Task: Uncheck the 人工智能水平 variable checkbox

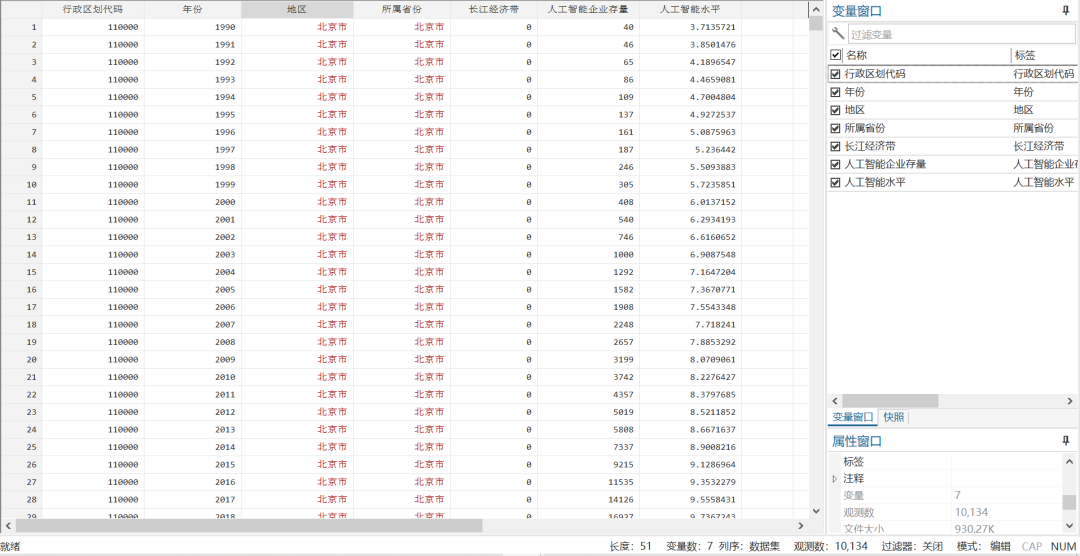Action: tap(835, 183)
